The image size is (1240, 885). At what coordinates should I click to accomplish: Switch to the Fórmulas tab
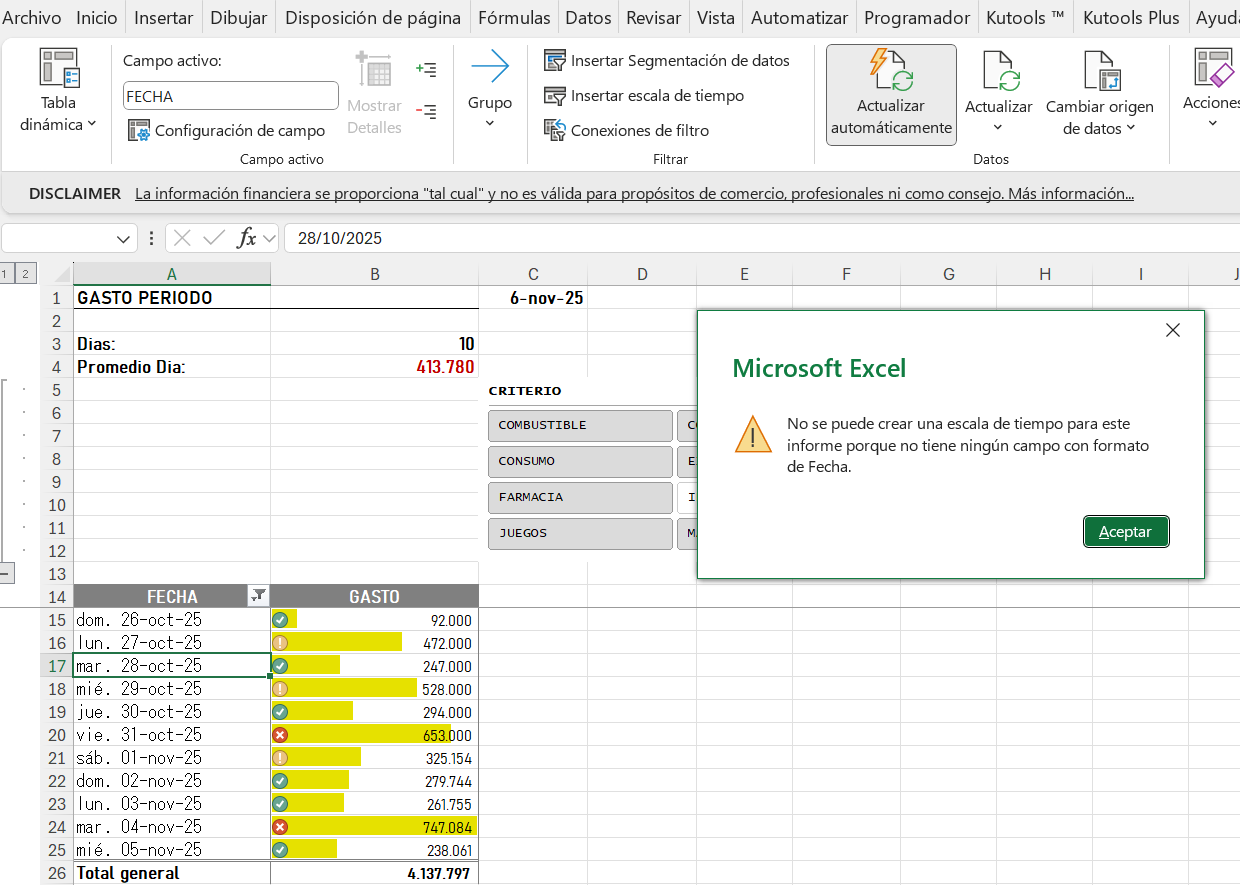[x=514, y=18]
